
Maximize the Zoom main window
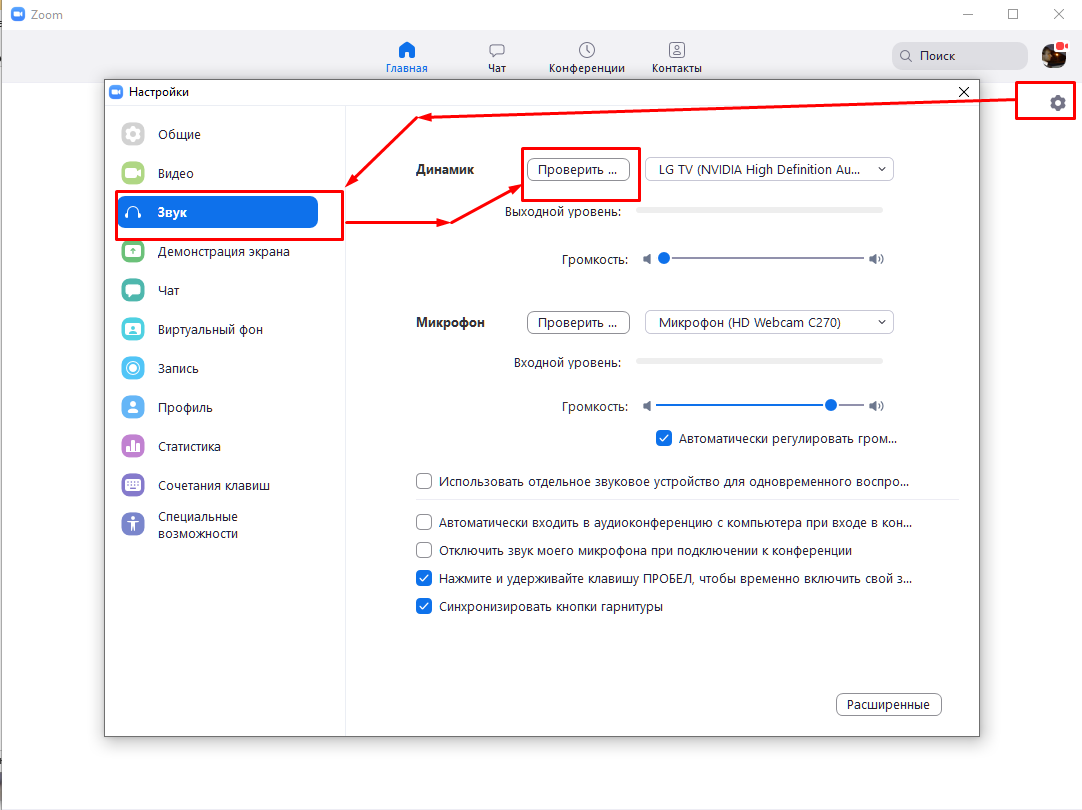coord(1013,14)
